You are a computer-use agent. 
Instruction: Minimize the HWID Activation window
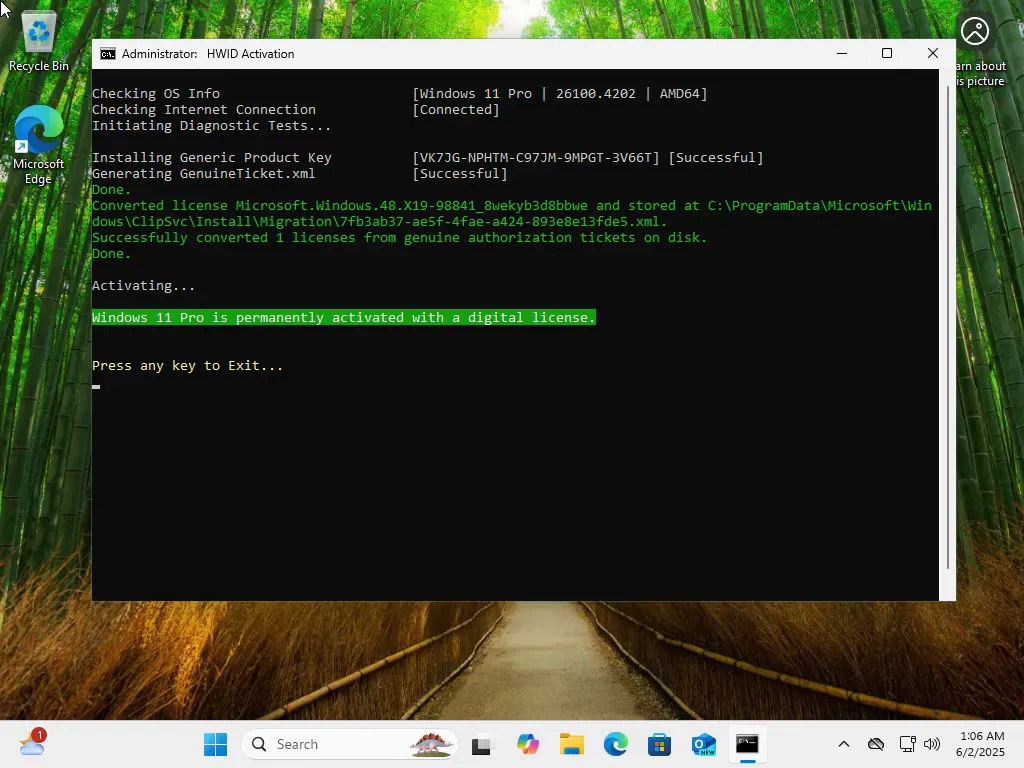[x=842, y=54]
